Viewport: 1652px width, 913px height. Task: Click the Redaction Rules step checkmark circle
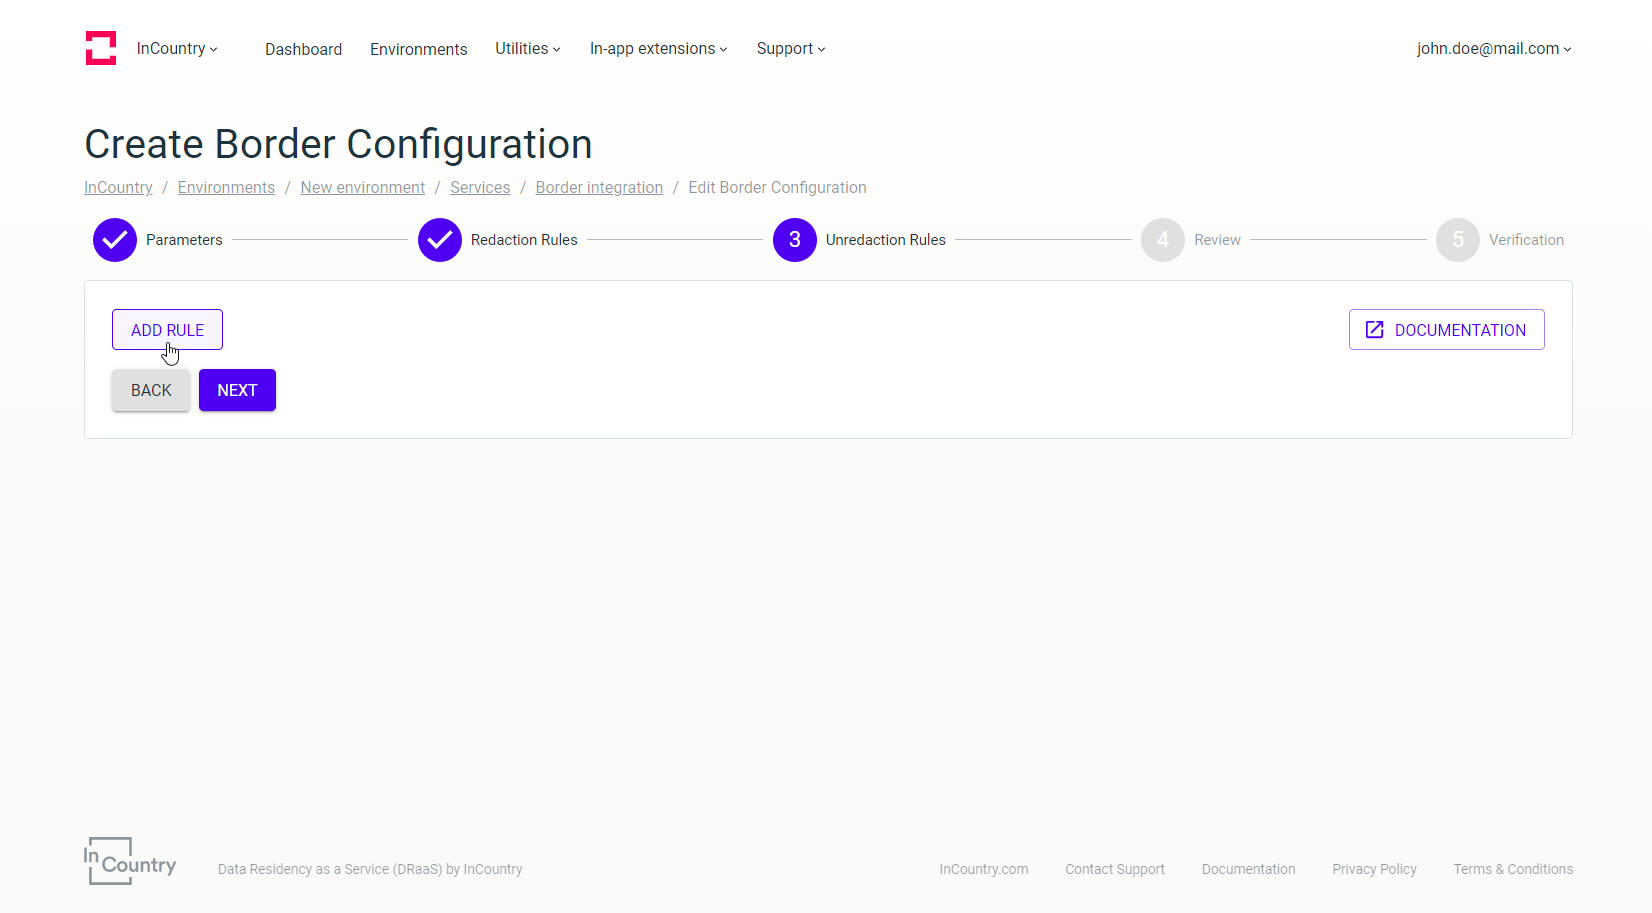[x=440, y=240]
